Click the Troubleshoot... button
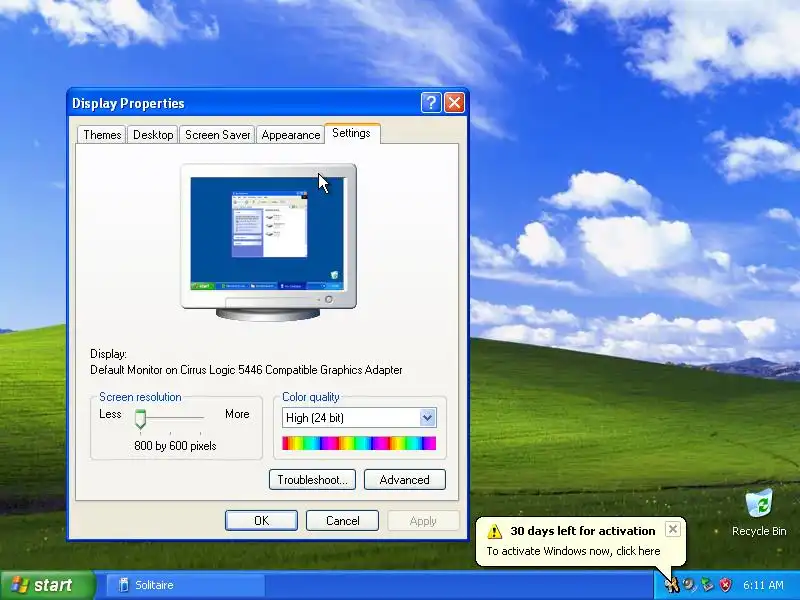This screenshot has height=600, width=800. (312, 480)
